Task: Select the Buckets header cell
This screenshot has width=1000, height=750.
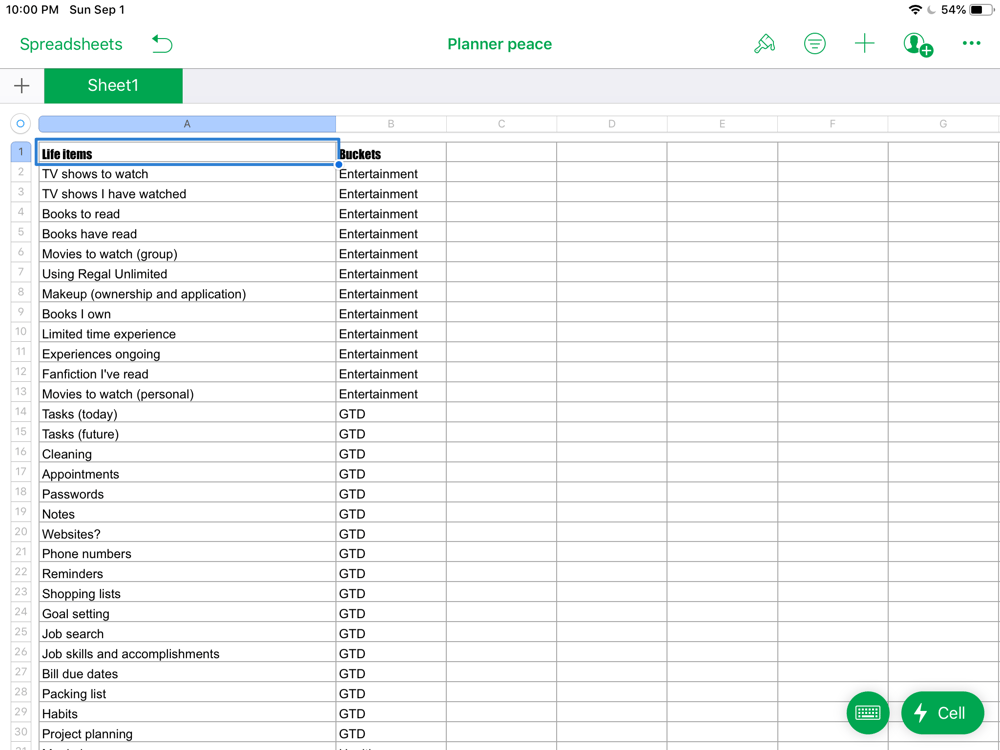Action: pos(390,154)
